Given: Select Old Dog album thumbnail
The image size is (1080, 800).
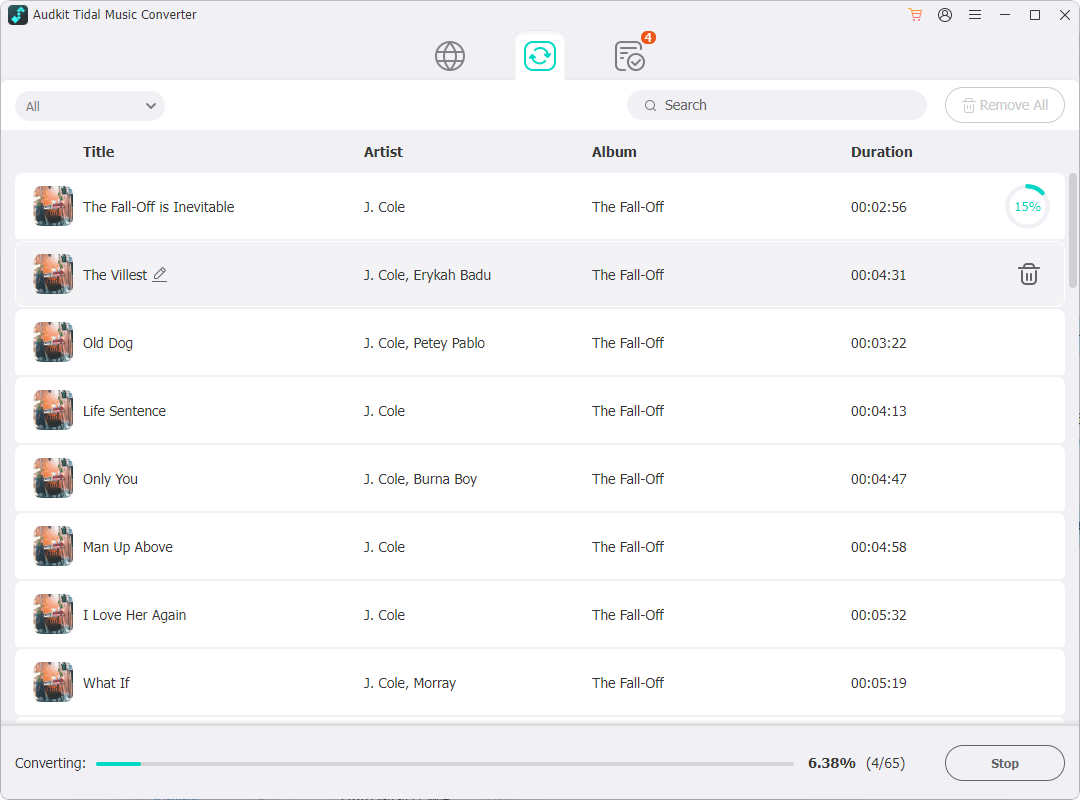Looking at the screenshot, I should (x=53, y=342).
